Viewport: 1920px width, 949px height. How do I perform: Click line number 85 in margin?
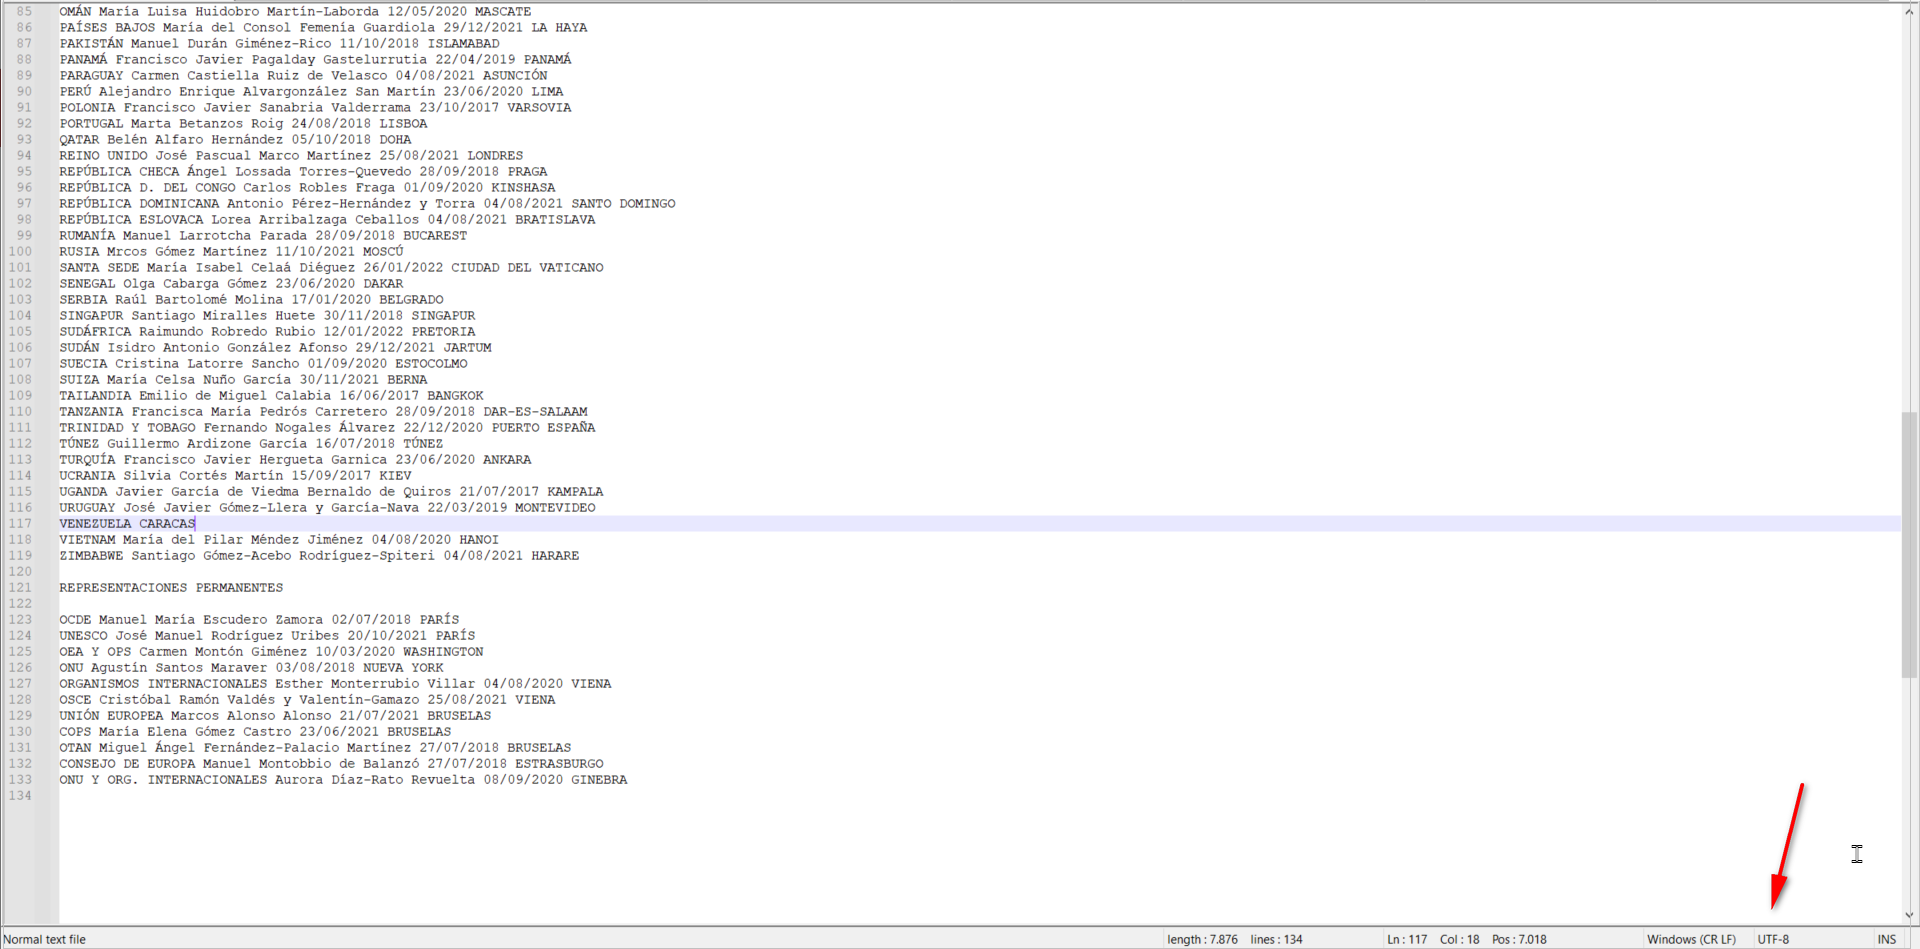[24, 11]
